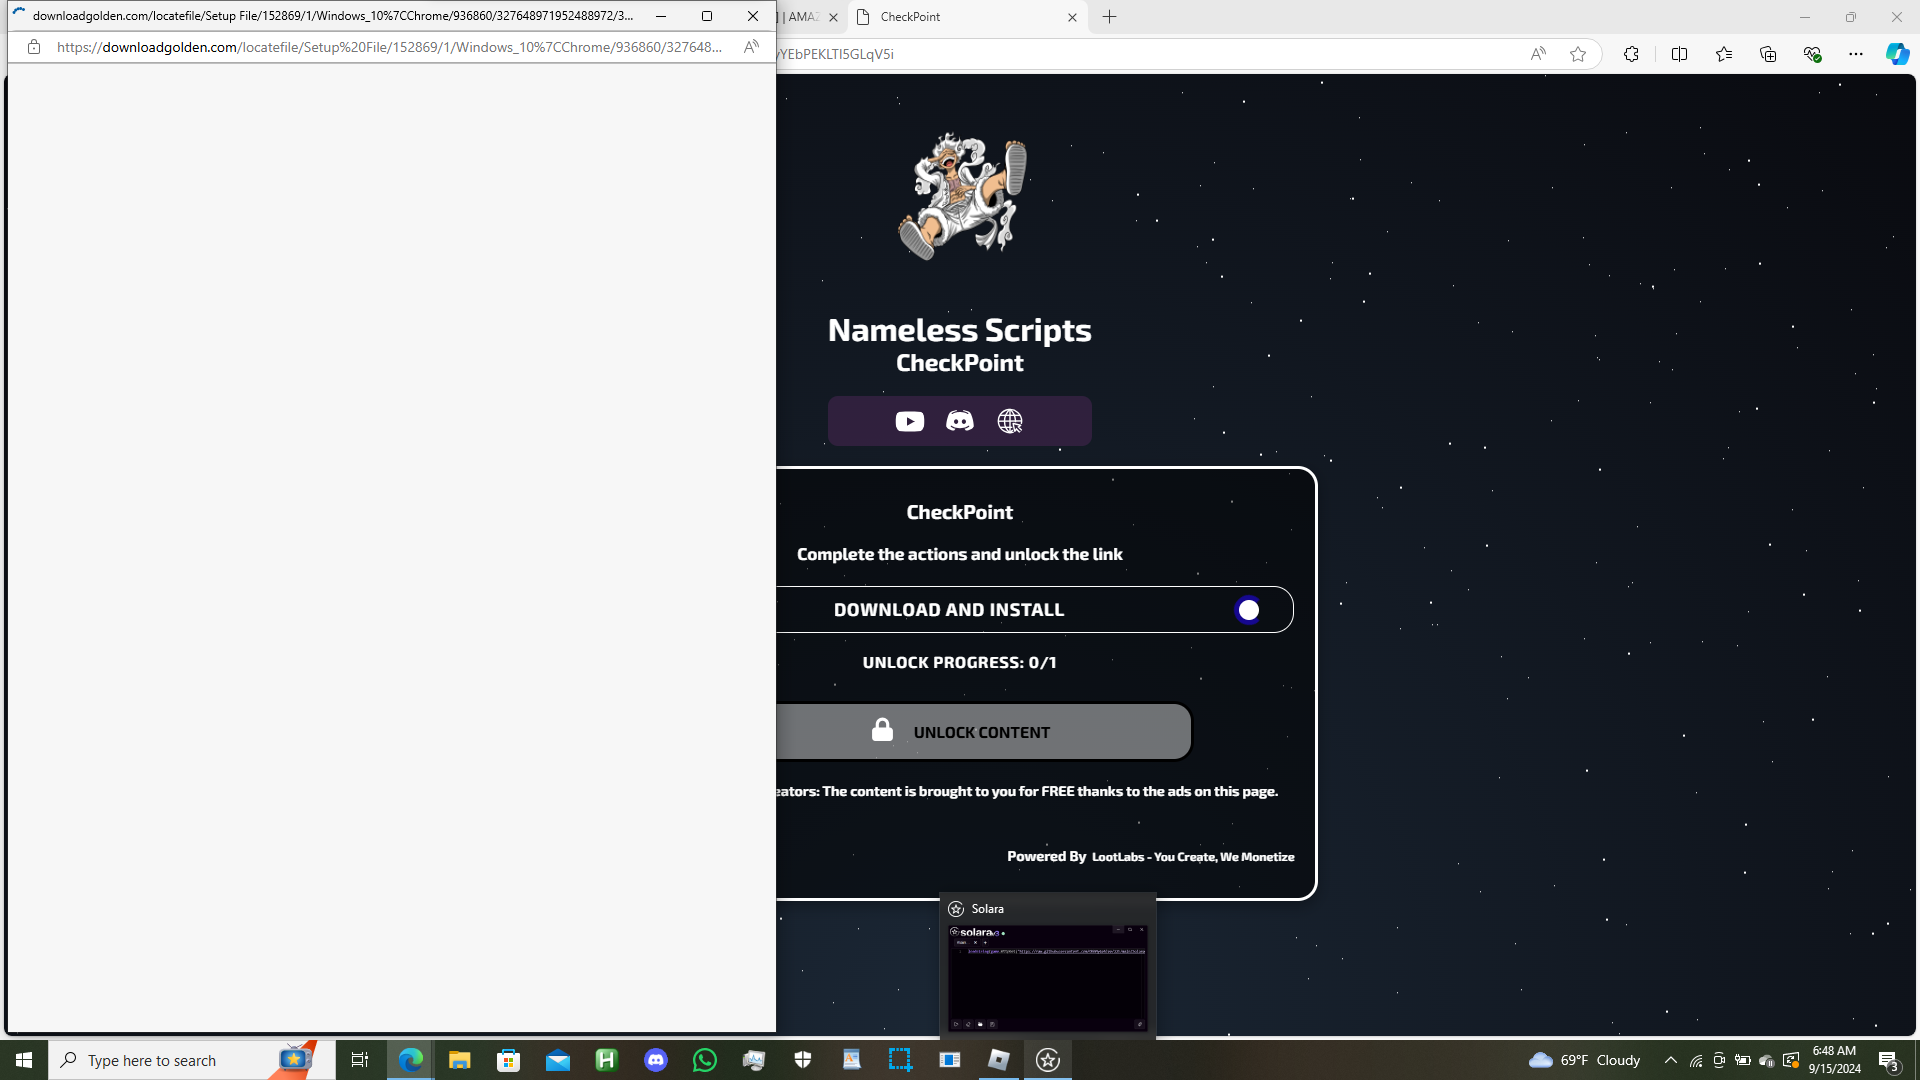Open the Windows Start menu
The height and width of the screenshot is (1080, 1920).
24,1060
